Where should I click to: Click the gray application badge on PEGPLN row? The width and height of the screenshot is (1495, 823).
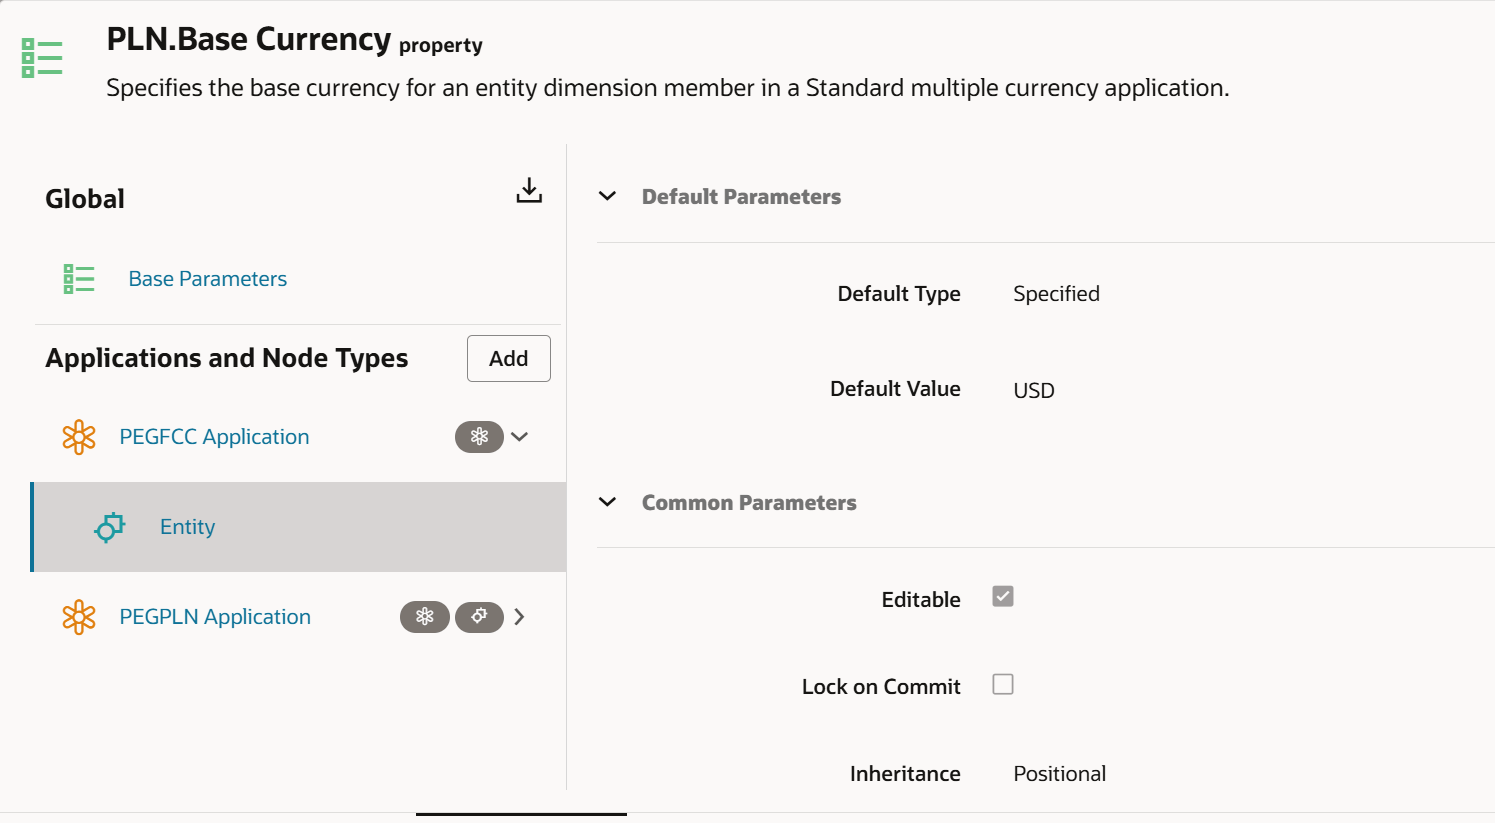pyautogui.click(x=425, y=617)
